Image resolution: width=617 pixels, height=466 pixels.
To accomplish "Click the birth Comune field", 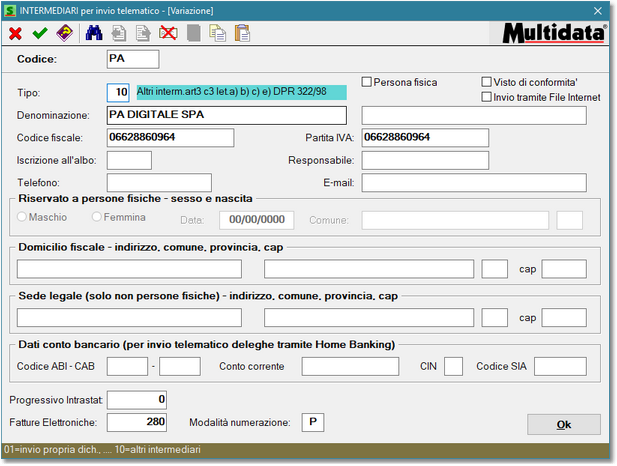I will pos(455,220).
